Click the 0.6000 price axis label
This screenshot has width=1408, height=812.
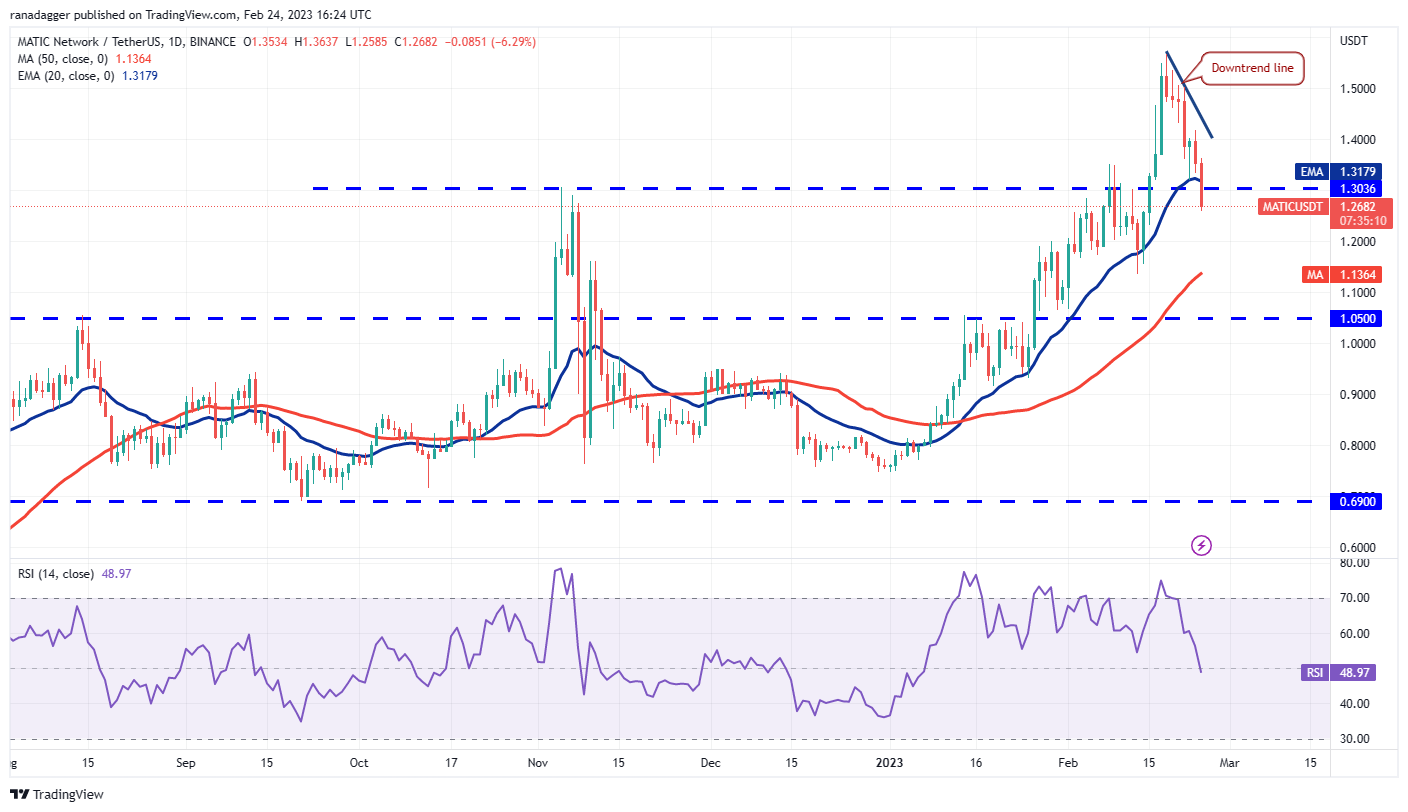pos(1358,548)
